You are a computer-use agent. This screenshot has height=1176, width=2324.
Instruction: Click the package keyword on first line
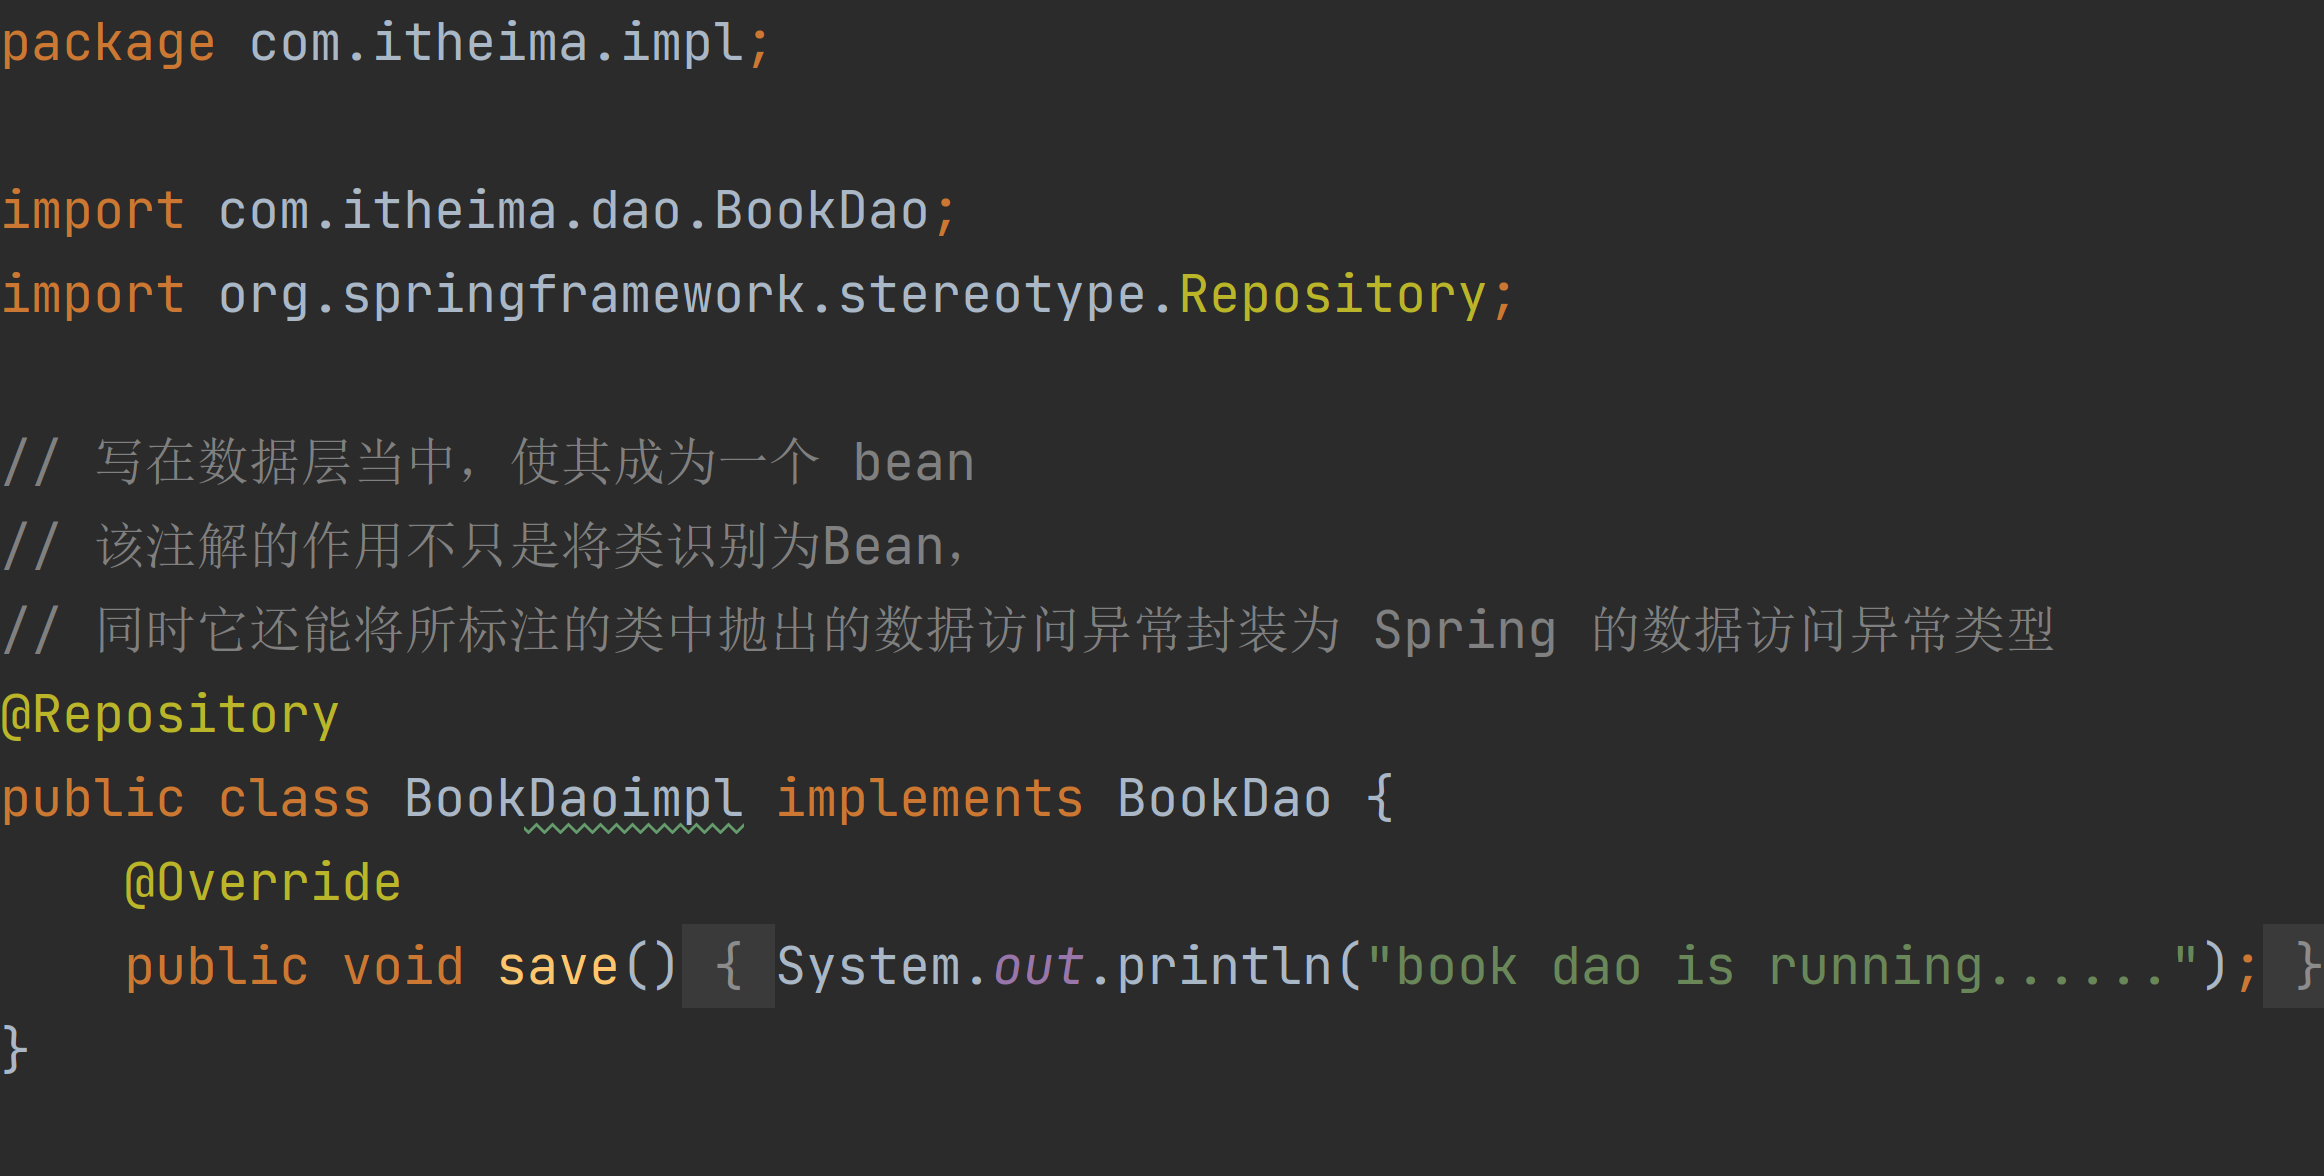point(108,43)
